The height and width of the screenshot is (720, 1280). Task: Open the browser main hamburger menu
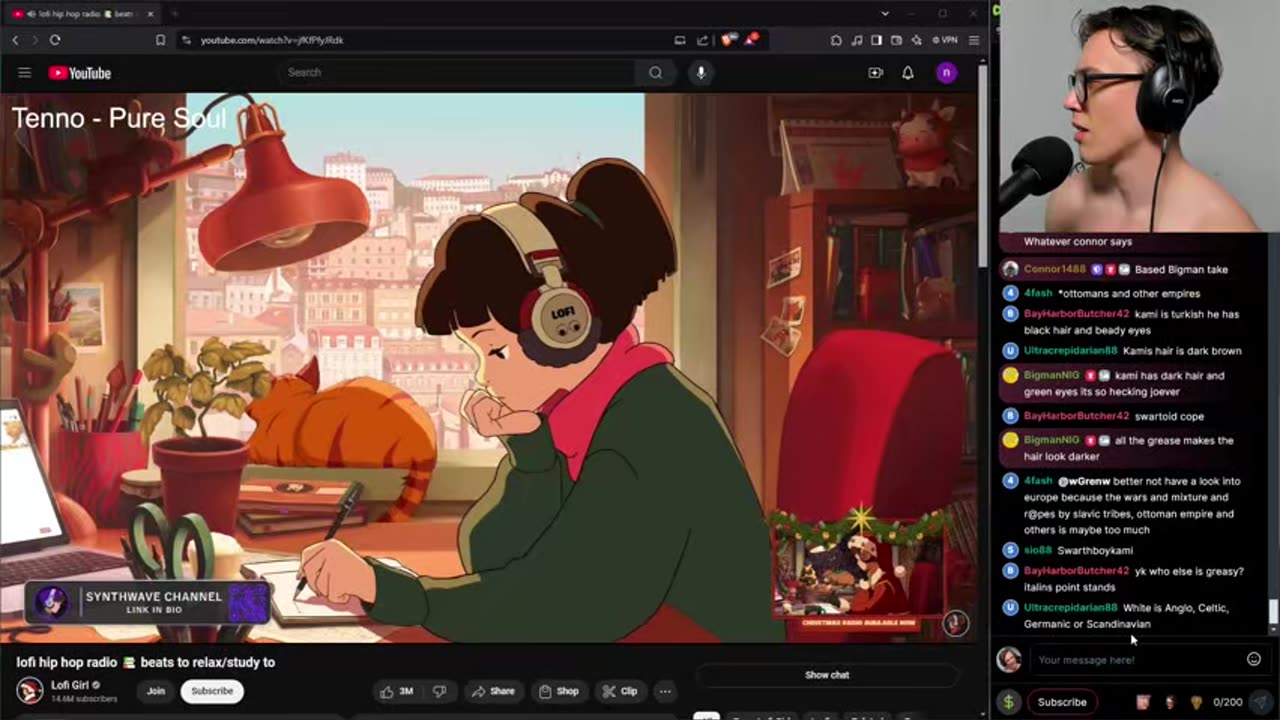(x=973, y=40)
